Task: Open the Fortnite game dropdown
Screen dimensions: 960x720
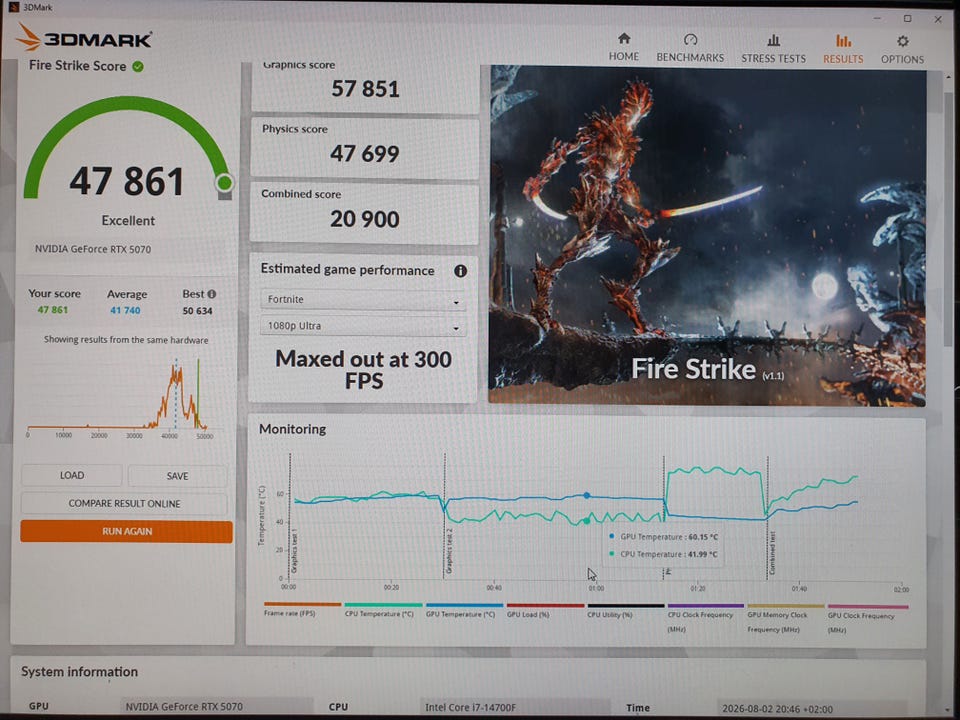Action: coord(363,299)
